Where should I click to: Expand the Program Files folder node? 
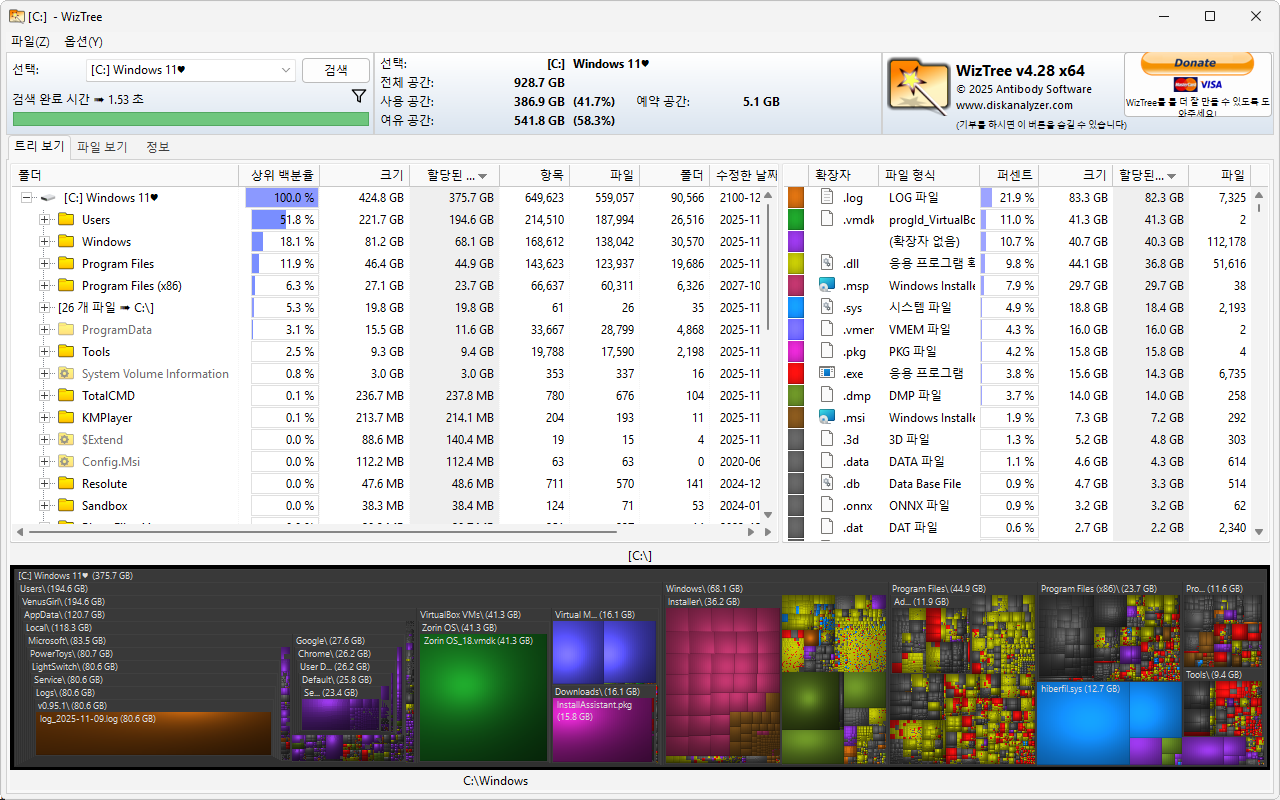[45, 264]
